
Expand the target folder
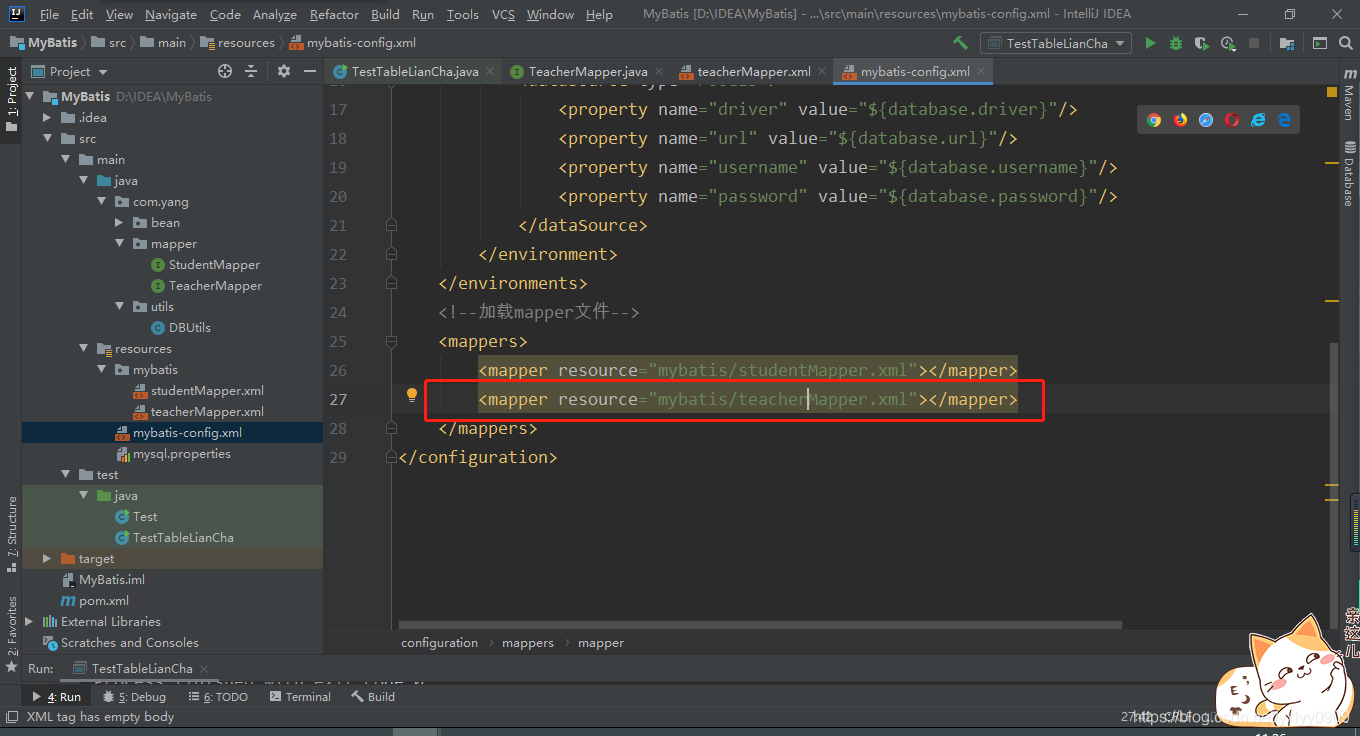(47, 559)
